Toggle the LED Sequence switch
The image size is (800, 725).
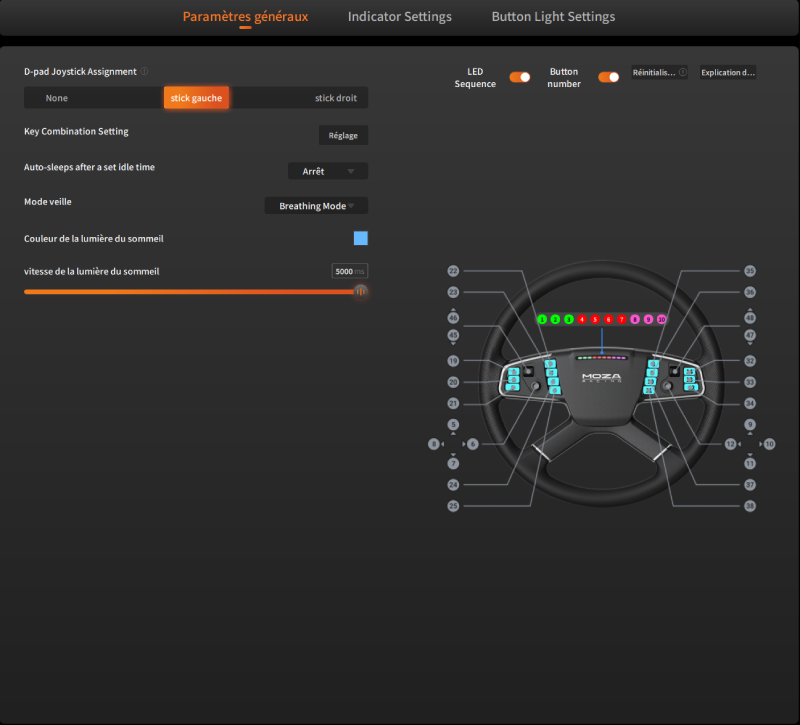(520, 77)
